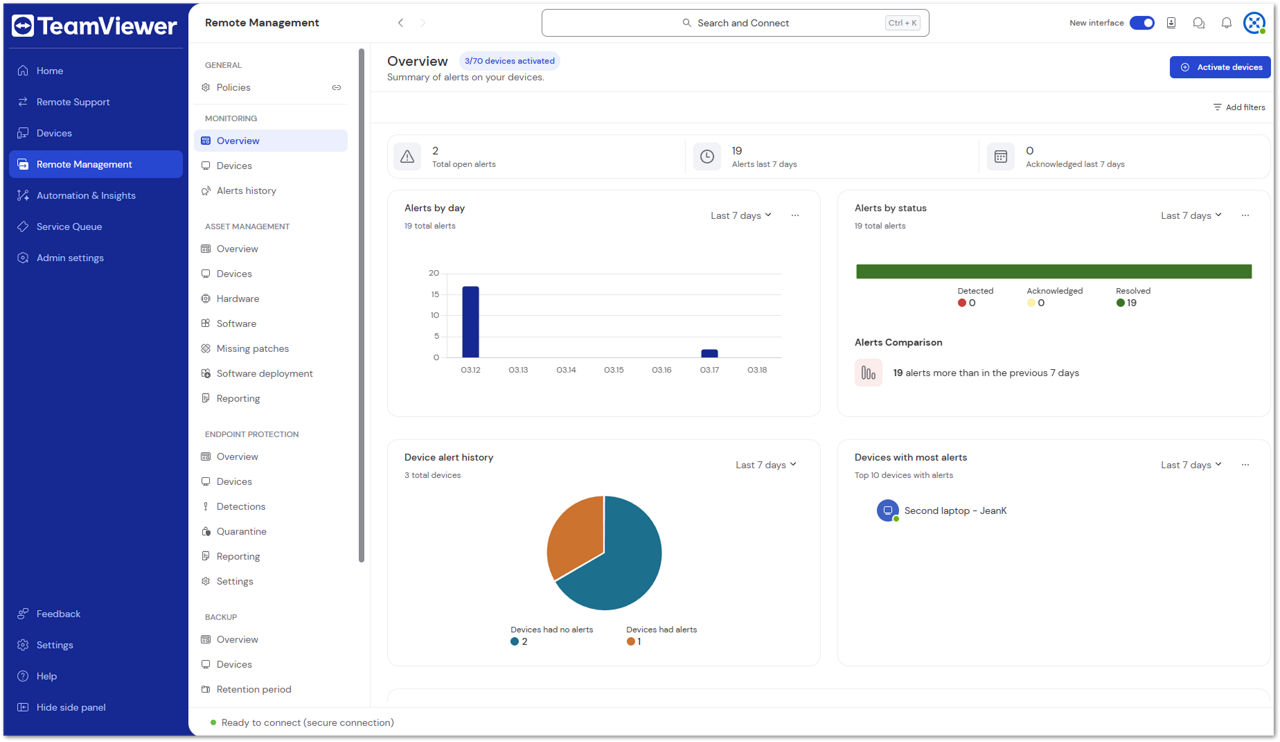
Task: Open Devices in the main sidebar
Action: pos(96,133)
